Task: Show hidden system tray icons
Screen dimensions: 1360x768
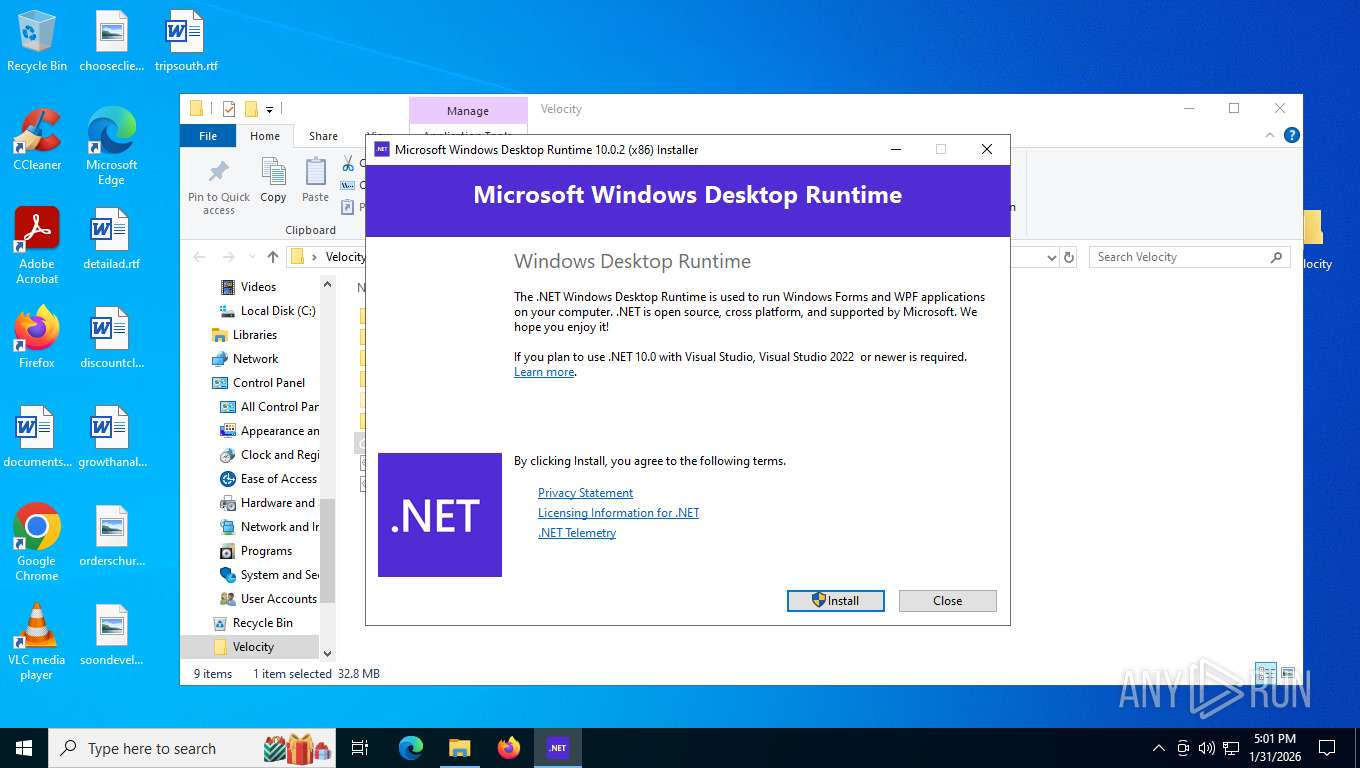Action: 1159,748
